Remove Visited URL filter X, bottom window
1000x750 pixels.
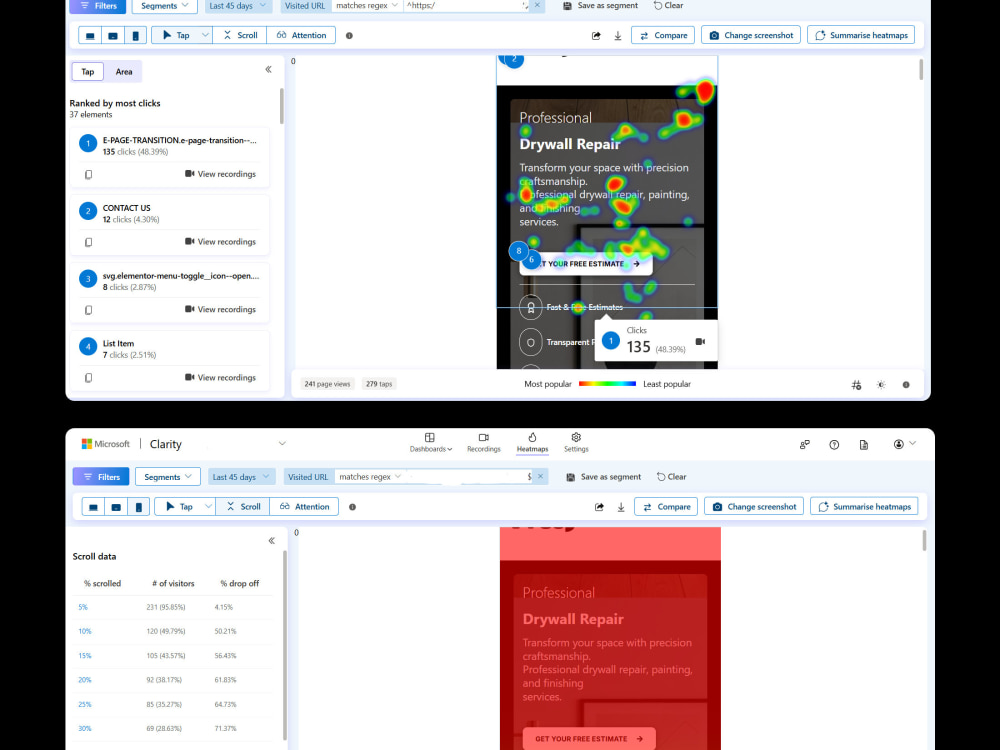[540, 476]
